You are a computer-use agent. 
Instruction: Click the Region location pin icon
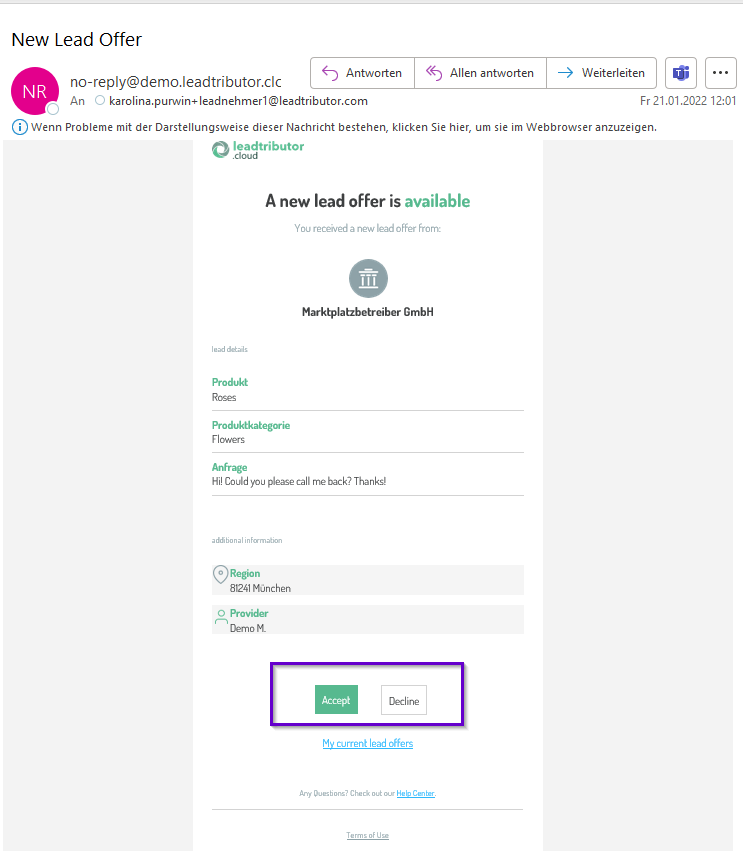[220, 575]
